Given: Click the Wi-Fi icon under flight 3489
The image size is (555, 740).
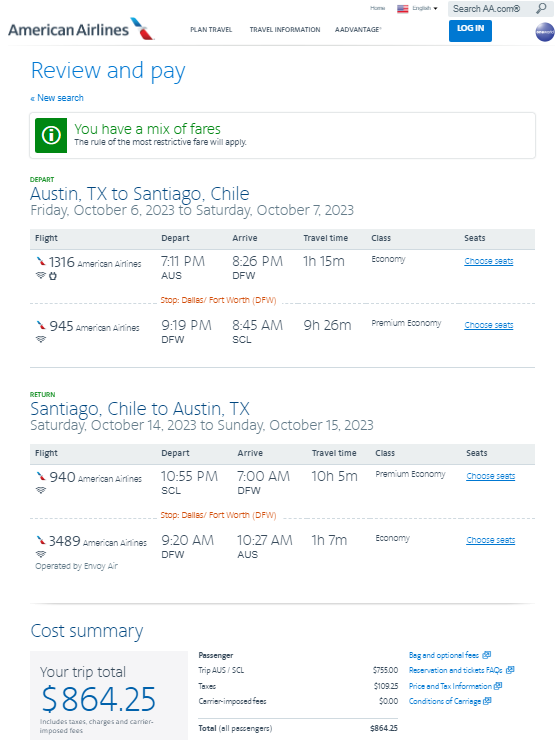Looking at the screenshot, I should (x=41, y=554).
